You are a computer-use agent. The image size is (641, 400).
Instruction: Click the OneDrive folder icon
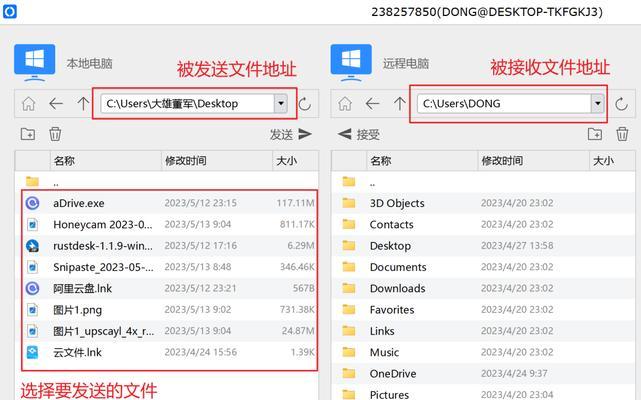coord(349,373)
